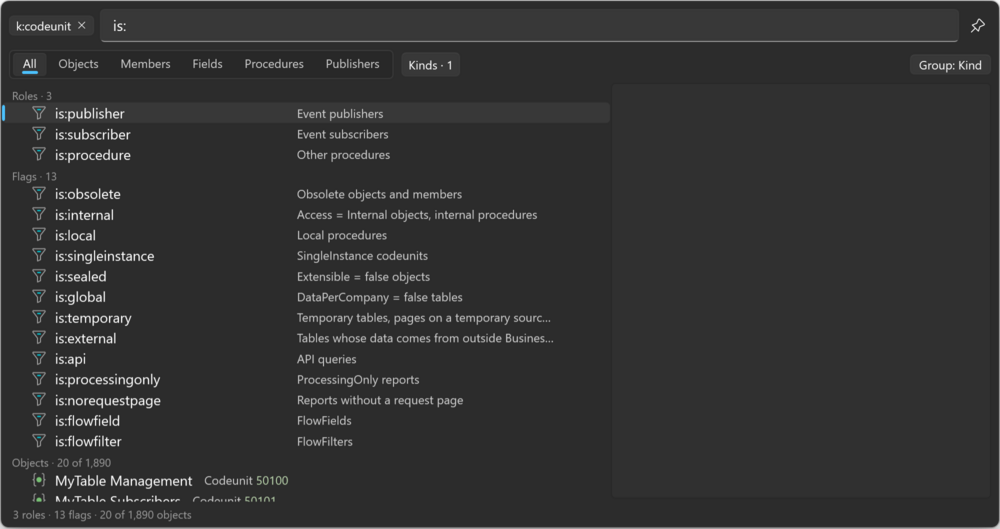
Task: Select the is:processingonly flag text
Action: pyautogui.click(x=107, y=380)
